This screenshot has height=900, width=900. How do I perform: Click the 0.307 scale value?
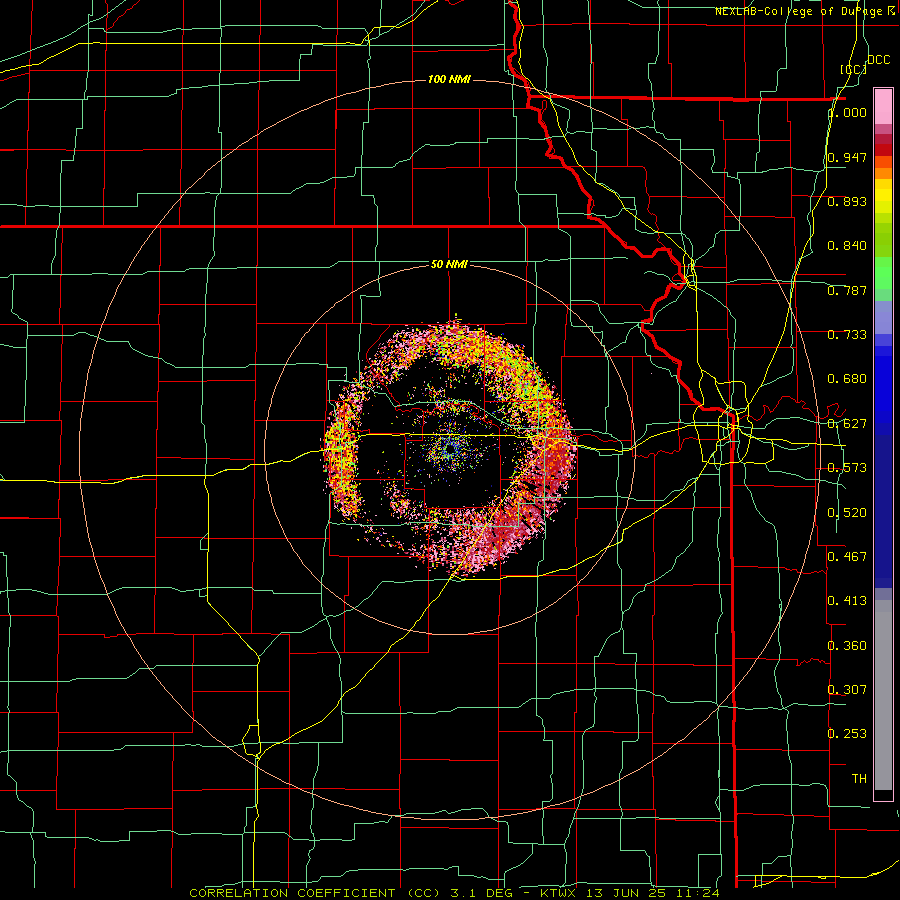pyautogui.click(x=847, y=690)
